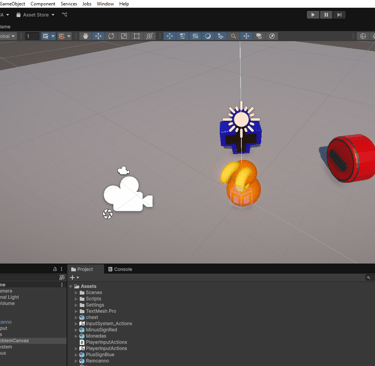Expand the Scenes folder

76,293
